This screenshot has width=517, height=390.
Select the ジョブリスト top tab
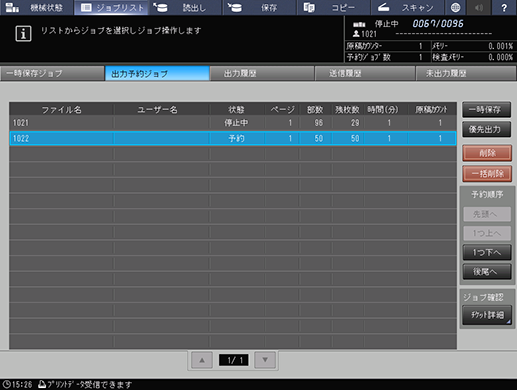[112, 7]
